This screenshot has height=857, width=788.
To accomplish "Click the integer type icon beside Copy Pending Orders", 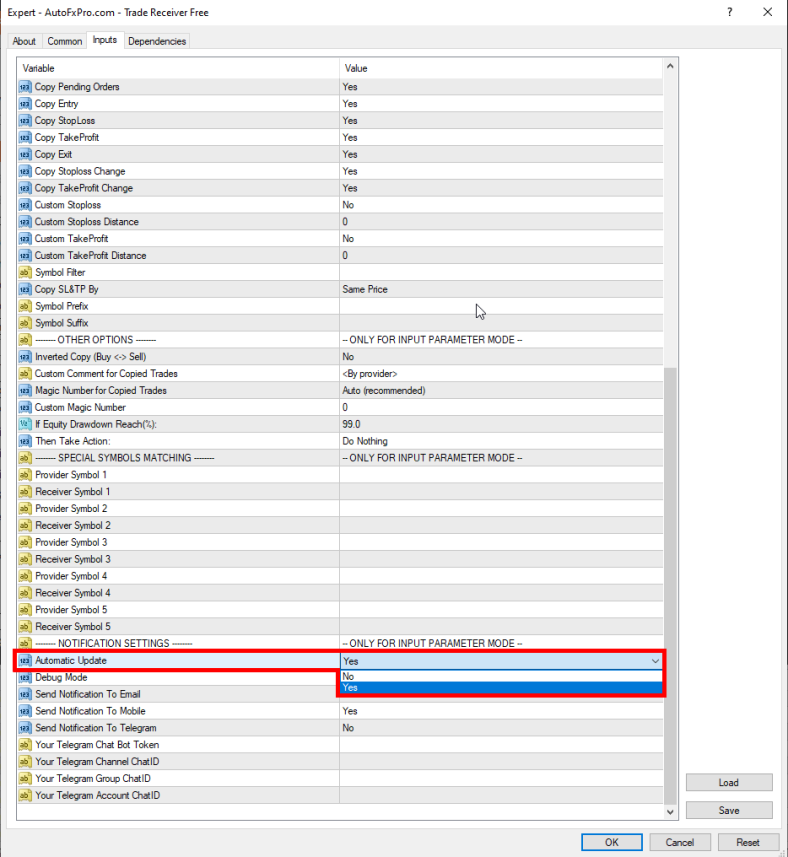I will click(x=25, y=87).
